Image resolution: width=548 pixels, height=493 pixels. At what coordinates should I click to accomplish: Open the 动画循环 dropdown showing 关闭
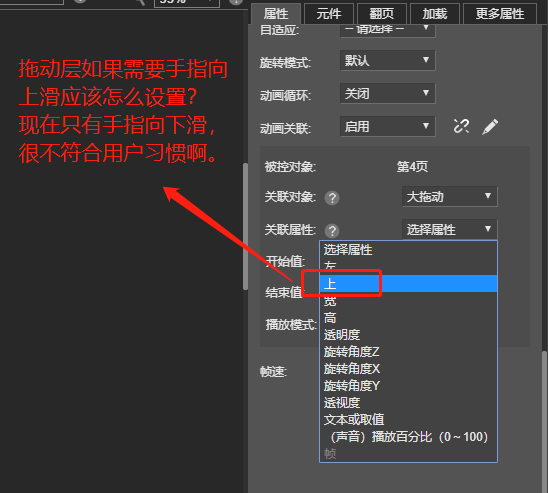click(388, 93)
